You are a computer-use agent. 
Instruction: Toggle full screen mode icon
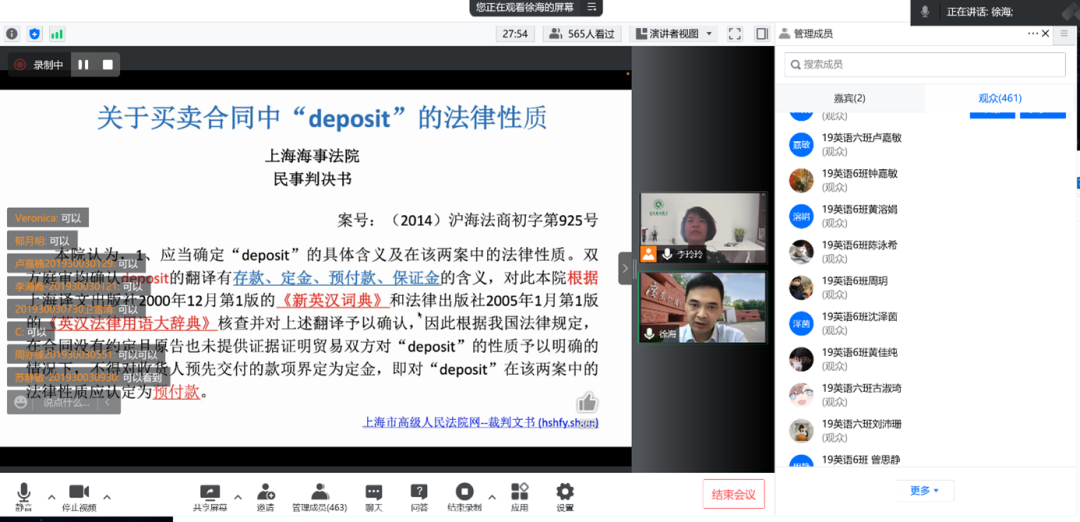735,33
